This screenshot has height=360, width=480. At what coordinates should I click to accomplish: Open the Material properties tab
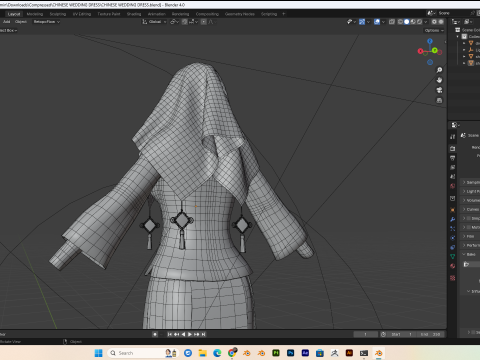click(x=452, y=266)
